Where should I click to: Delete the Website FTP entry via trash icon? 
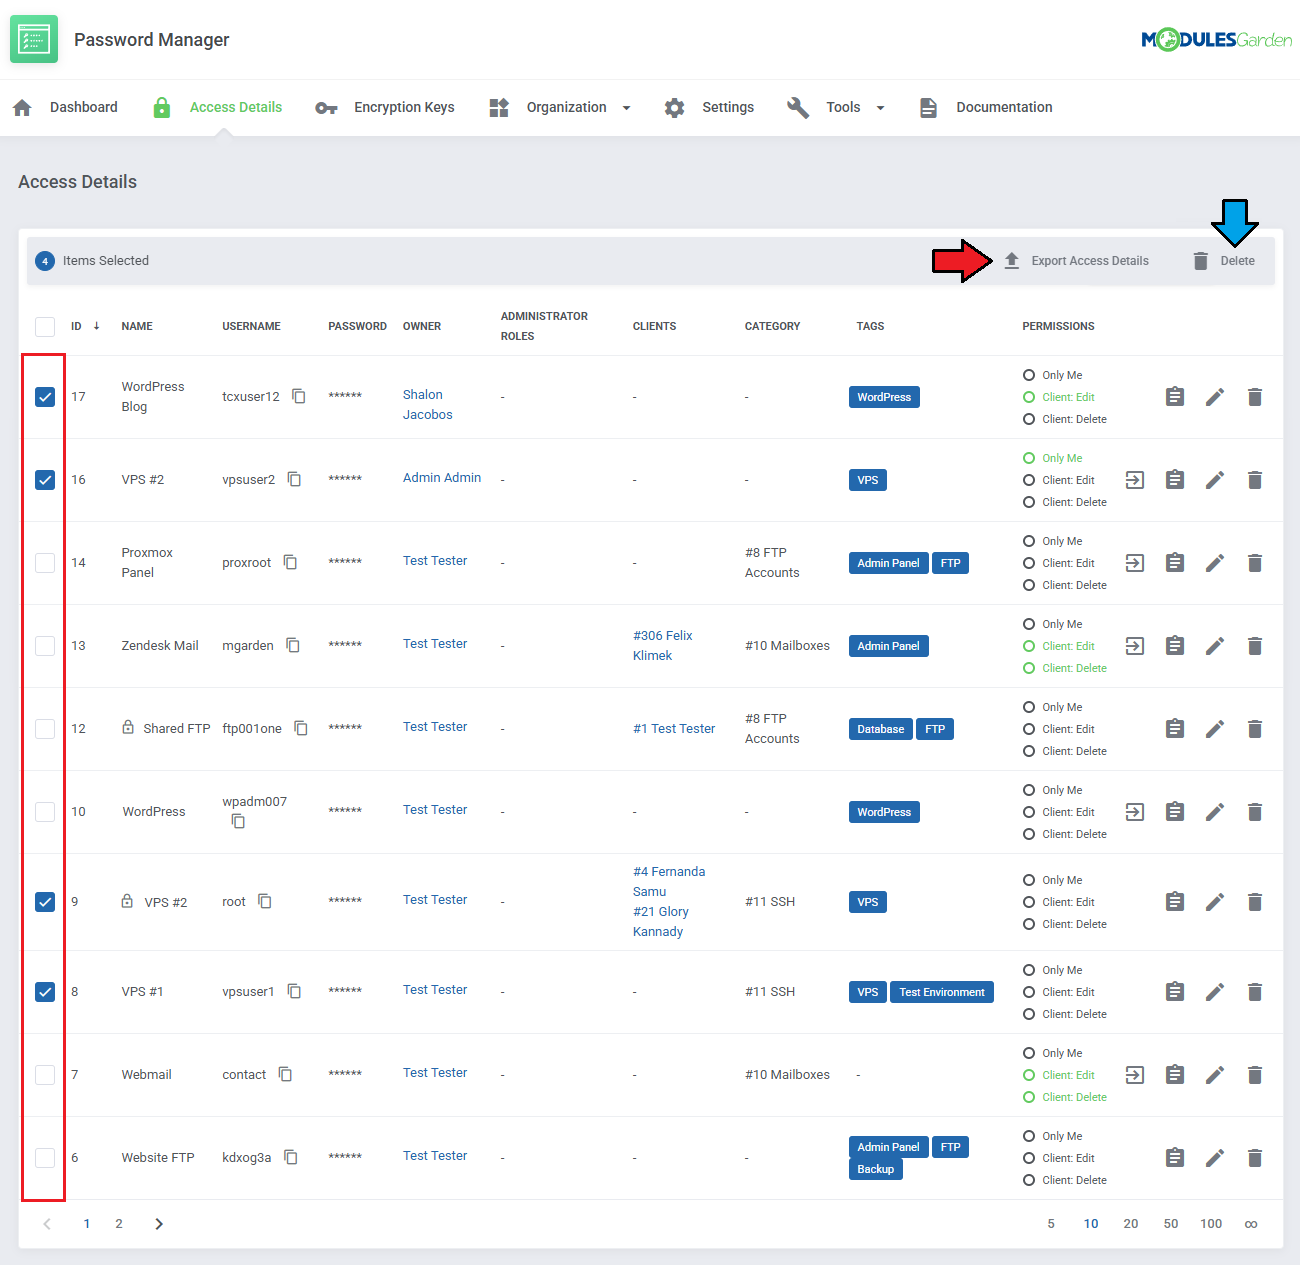[1254, 1158]
